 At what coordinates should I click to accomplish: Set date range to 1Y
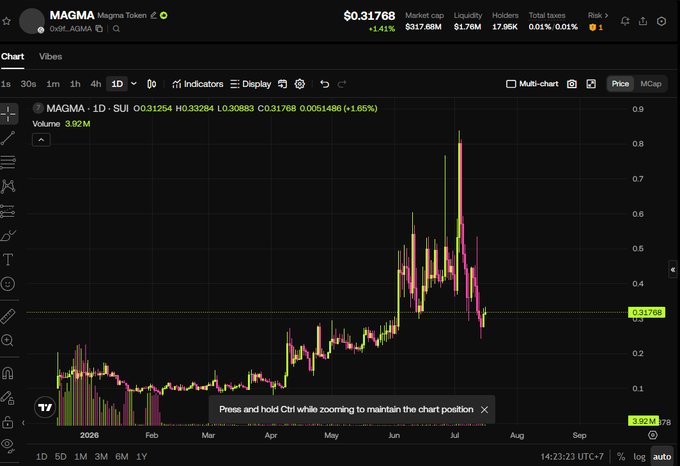141,456
